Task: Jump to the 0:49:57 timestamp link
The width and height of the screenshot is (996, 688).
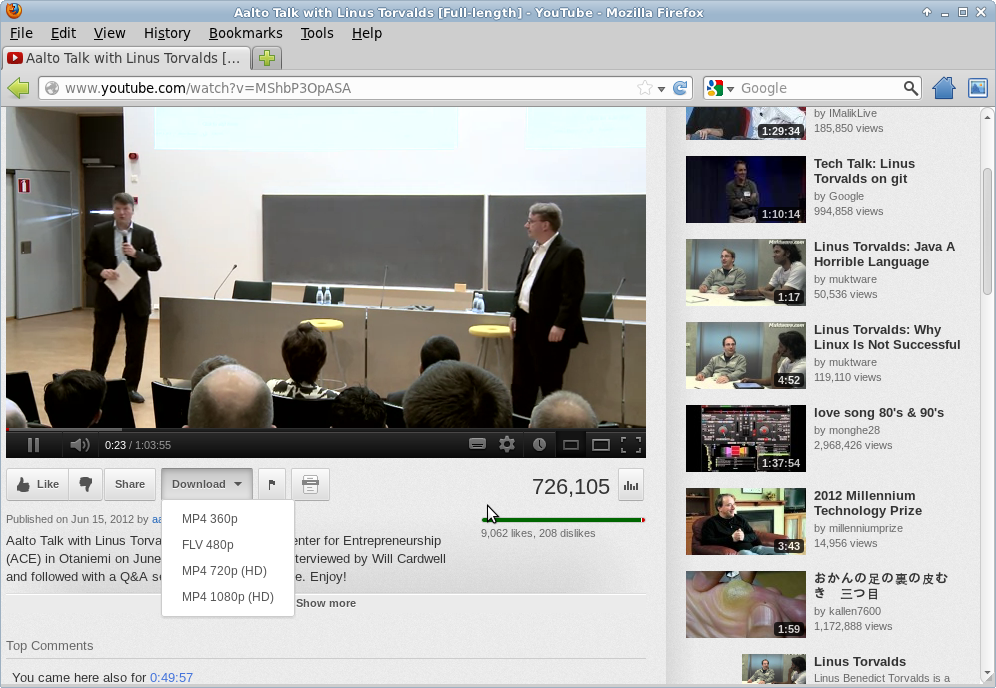Action: coord(172,677)
